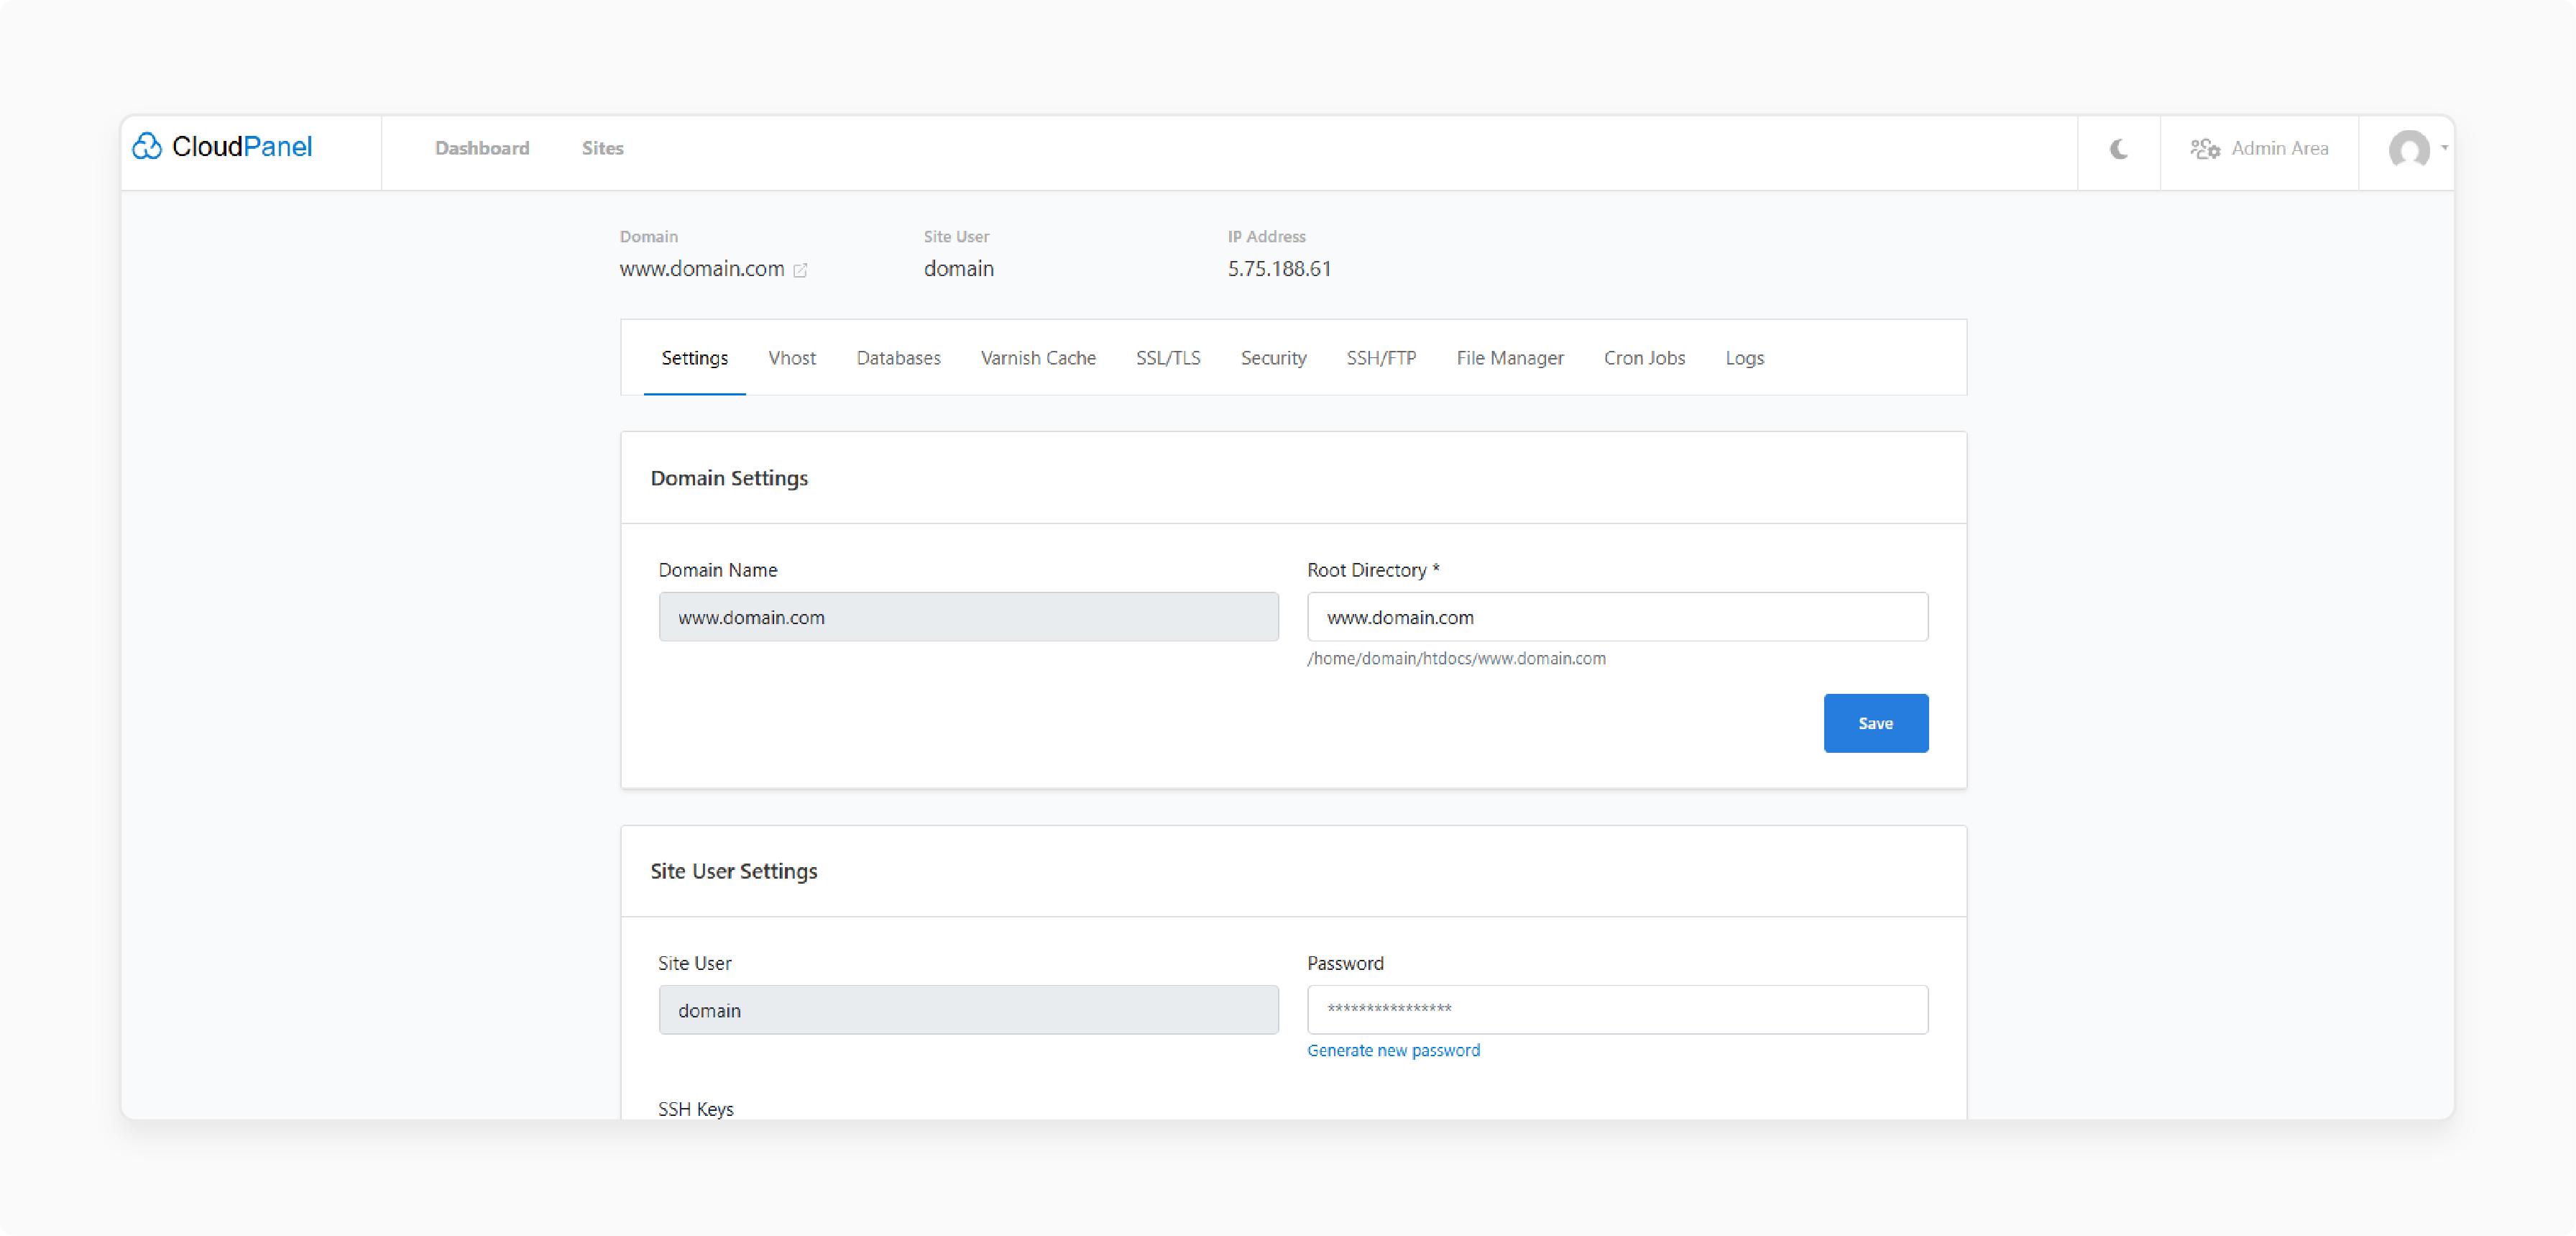Click the SSH Keys label
This screenshot has height=1236, width=2576.
(x=695, y=1109)
